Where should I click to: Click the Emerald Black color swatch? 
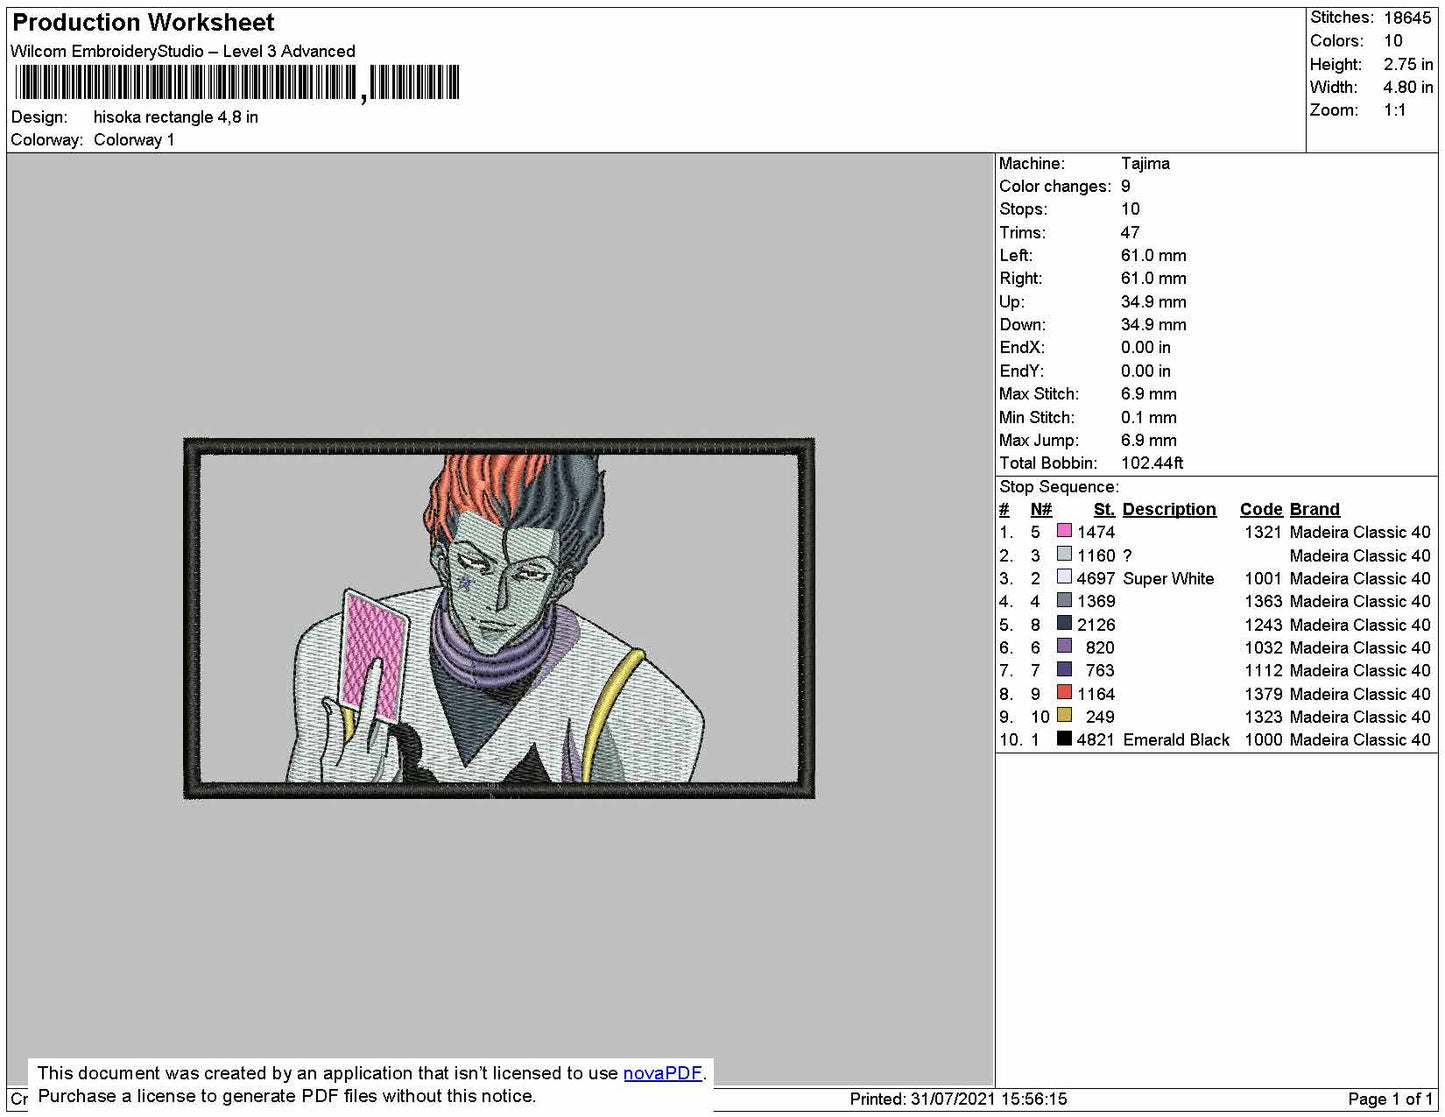pyautogui.click(x=1064, y=738)
